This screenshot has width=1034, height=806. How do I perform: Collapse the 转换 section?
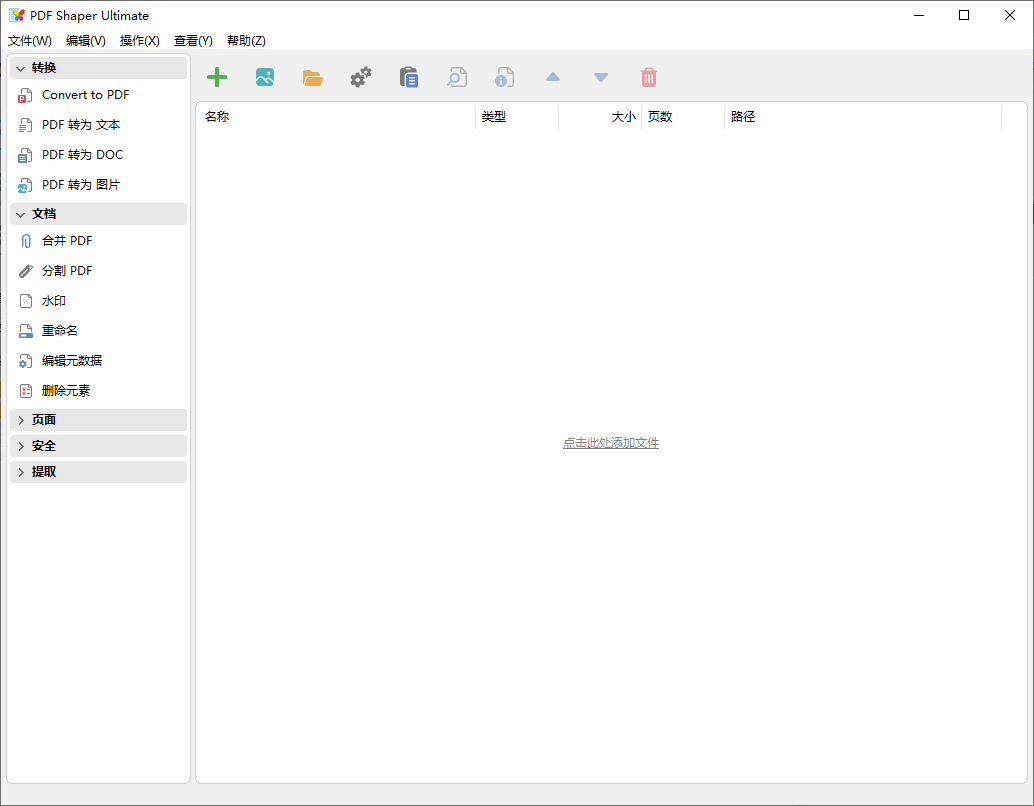coord(97,67)
